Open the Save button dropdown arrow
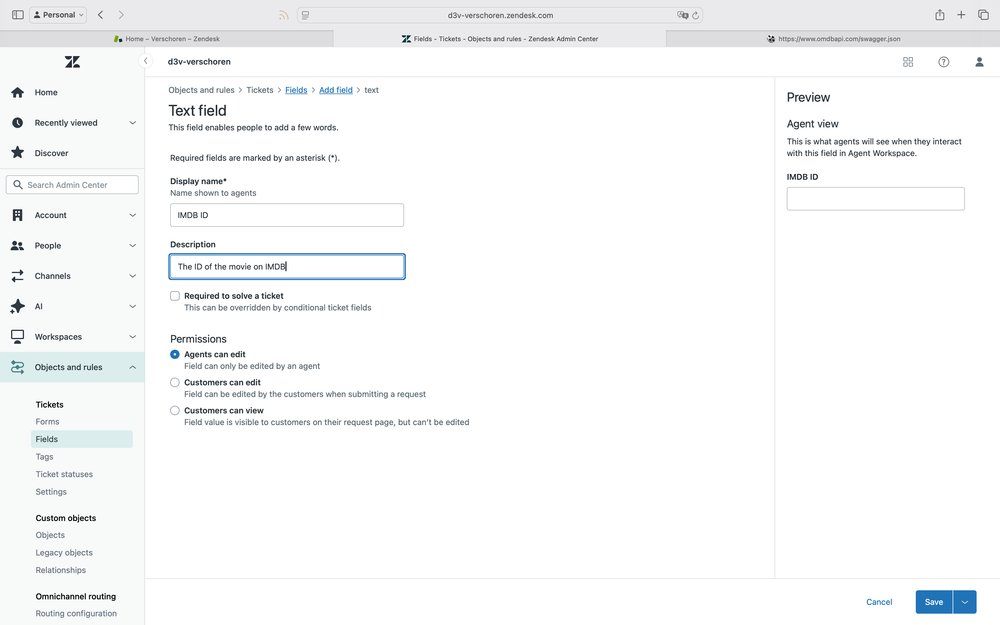This screenshot has width=1000, height=625. click(963, 602)
